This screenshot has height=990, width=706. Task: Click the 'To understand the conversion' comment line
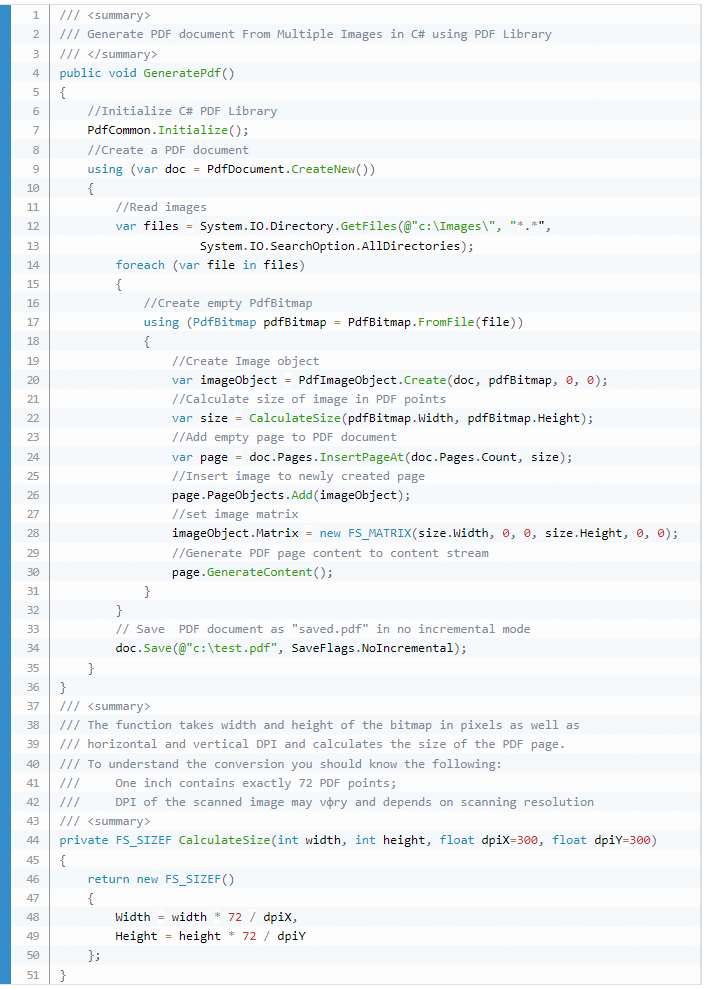(280, 764)
